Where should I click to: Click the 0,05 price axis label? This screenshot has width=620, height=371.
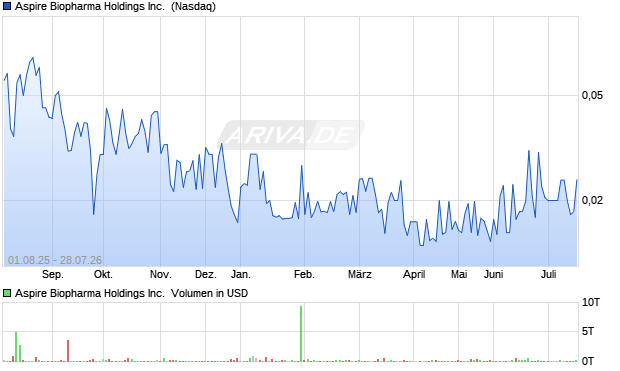[592, 95]
